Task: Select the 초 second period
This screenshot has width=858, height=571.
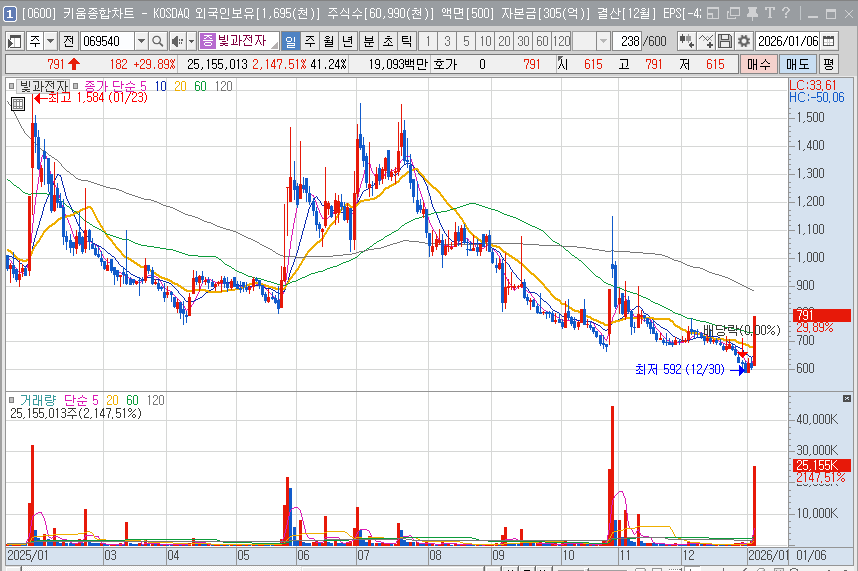Action: 388,41
